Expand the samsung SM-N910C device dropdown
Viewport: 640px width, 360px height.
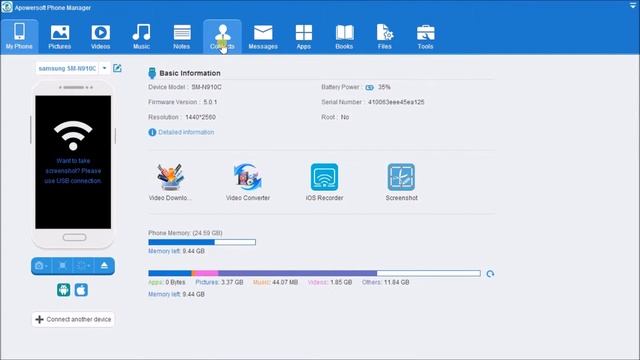click(104, 68)
